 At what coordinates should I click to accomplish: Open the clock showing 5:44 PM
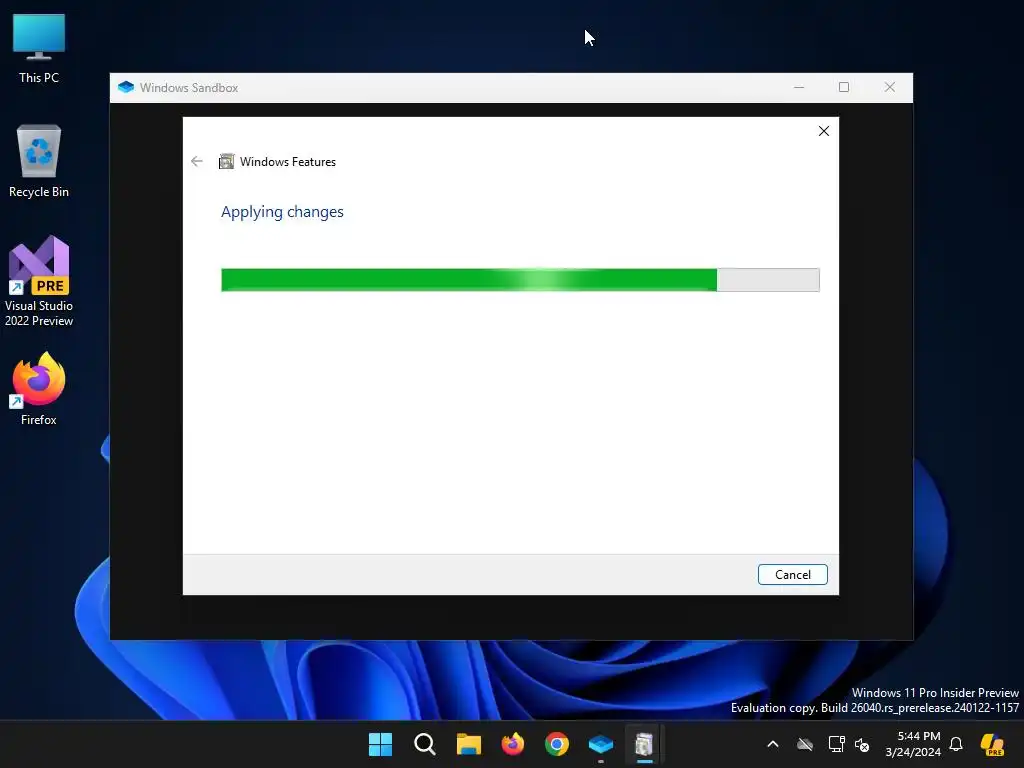click(912, 744)
